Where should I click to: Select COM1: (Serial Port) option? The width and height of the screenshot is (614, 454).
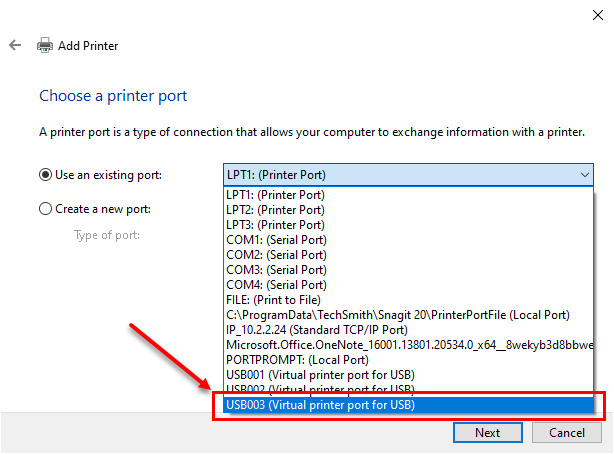click(408, 240)
